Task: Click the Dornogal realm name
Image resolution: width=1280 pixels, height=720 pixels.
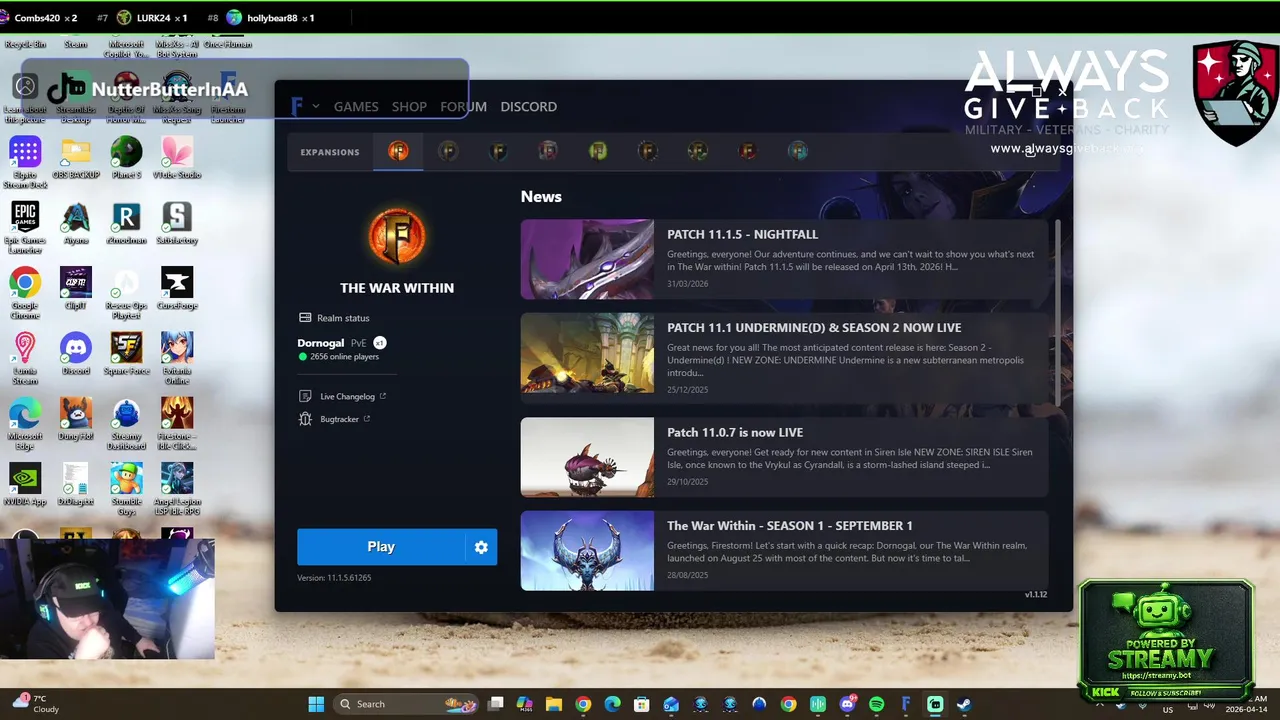Action: pyautogui.click(x=321, y=343)
